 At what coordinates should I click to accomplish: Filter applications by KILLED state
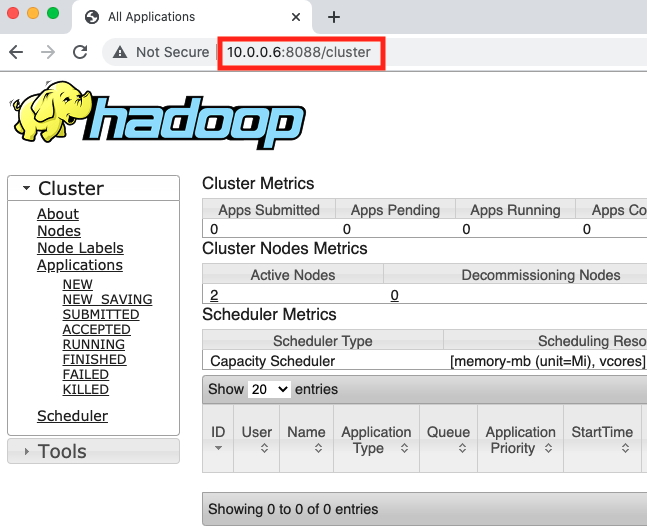86,389
